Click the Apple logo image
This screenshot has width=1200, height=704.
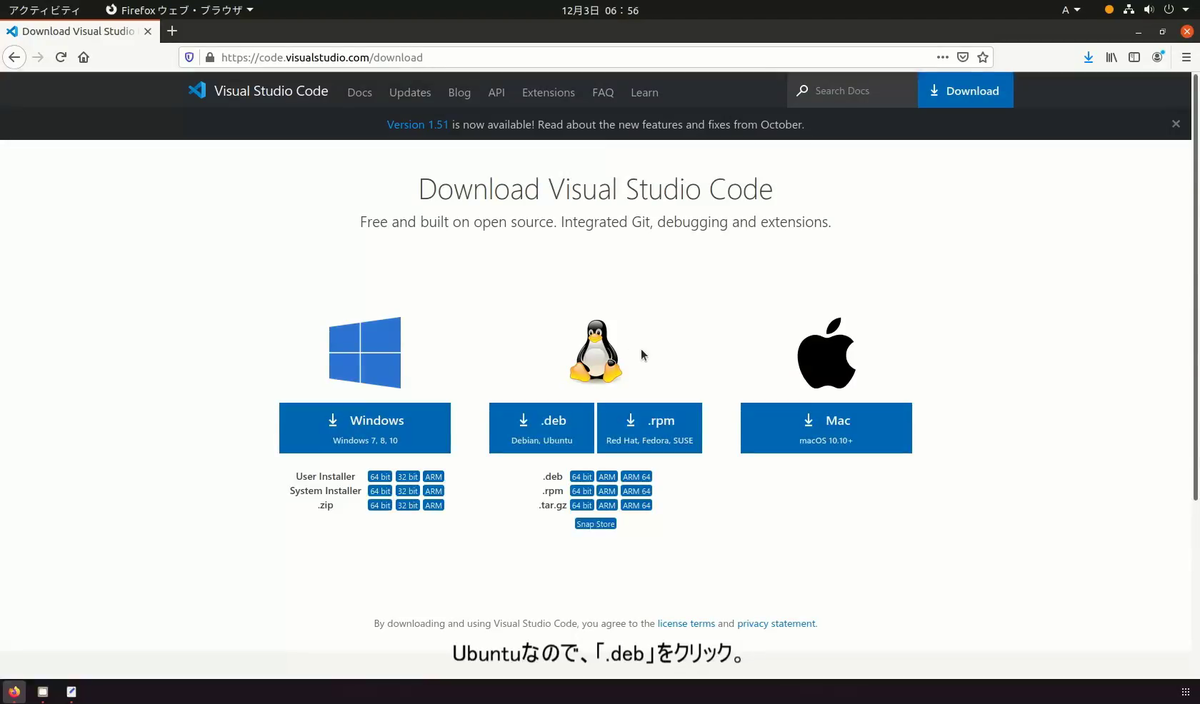826,353
